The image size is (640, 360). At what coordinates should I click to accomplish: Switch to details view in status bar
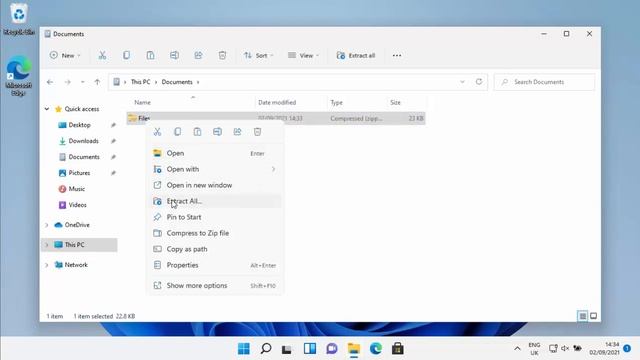[x=582, y=316]
